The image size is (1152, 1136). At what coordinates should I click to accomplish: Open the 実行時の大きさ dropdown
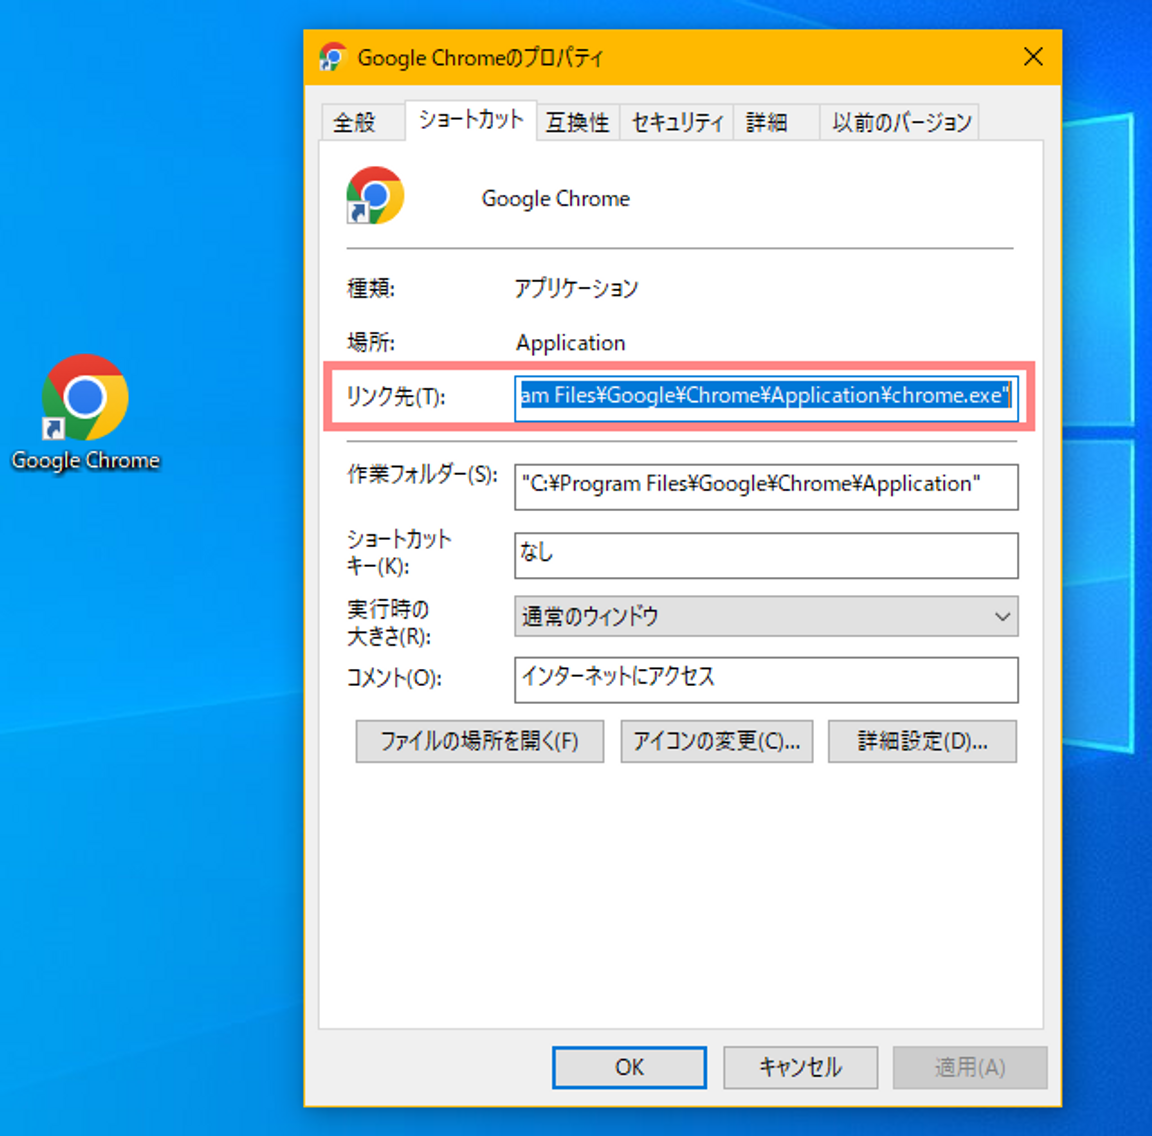tap(766, 616)
